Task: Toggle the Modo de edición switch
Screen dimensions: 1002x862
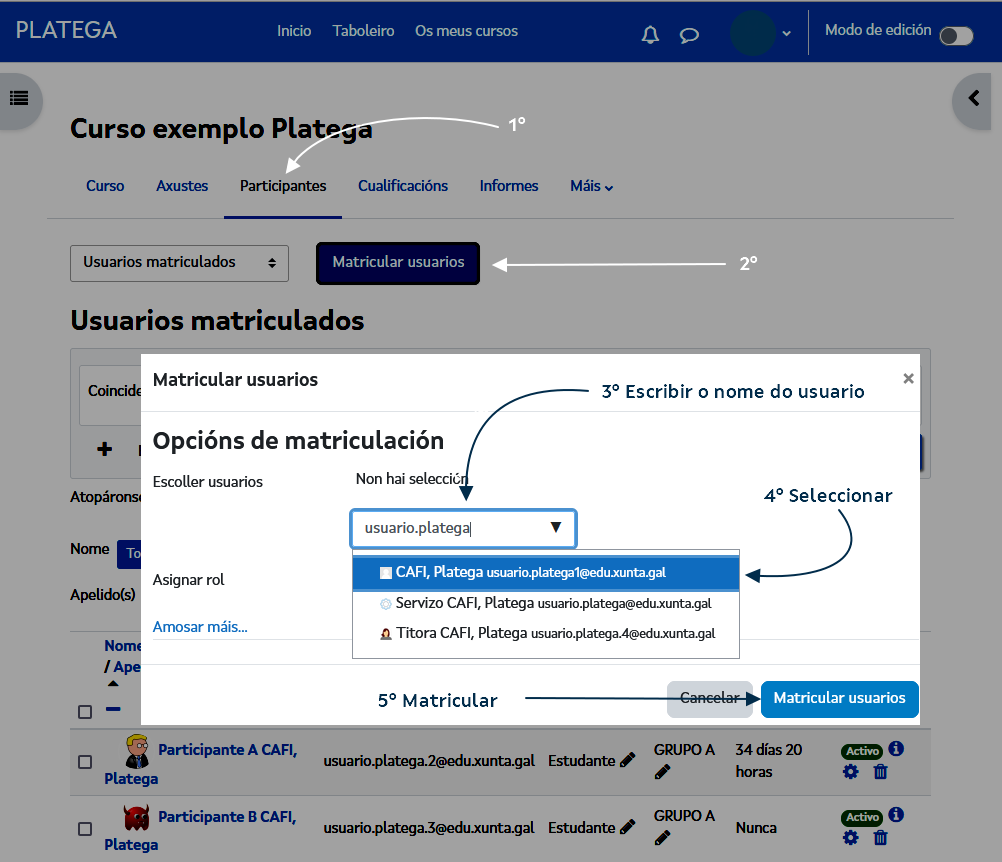Action: 956,33
